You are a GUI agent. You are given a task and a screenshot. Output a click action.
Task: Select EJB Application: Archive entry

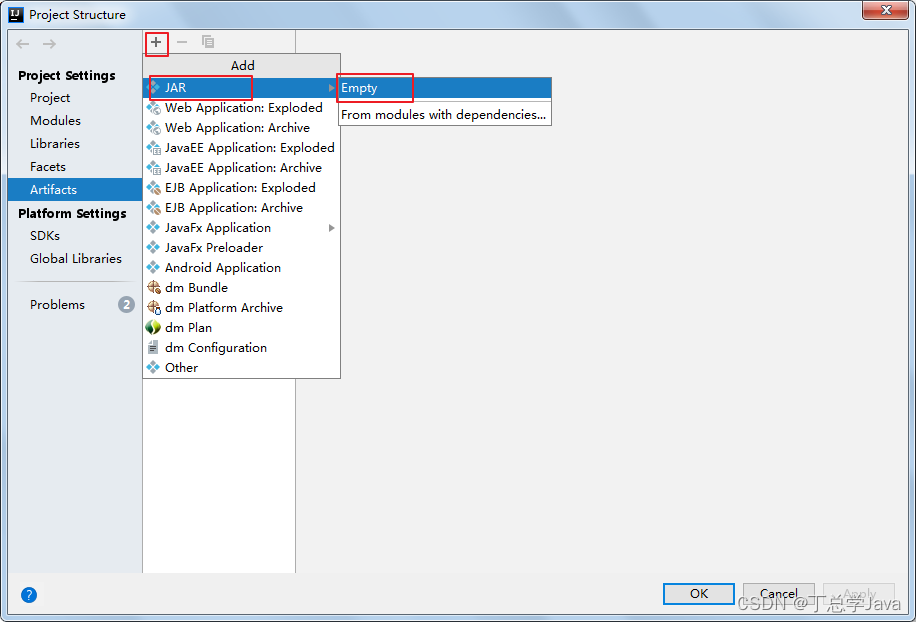point(241,207)
